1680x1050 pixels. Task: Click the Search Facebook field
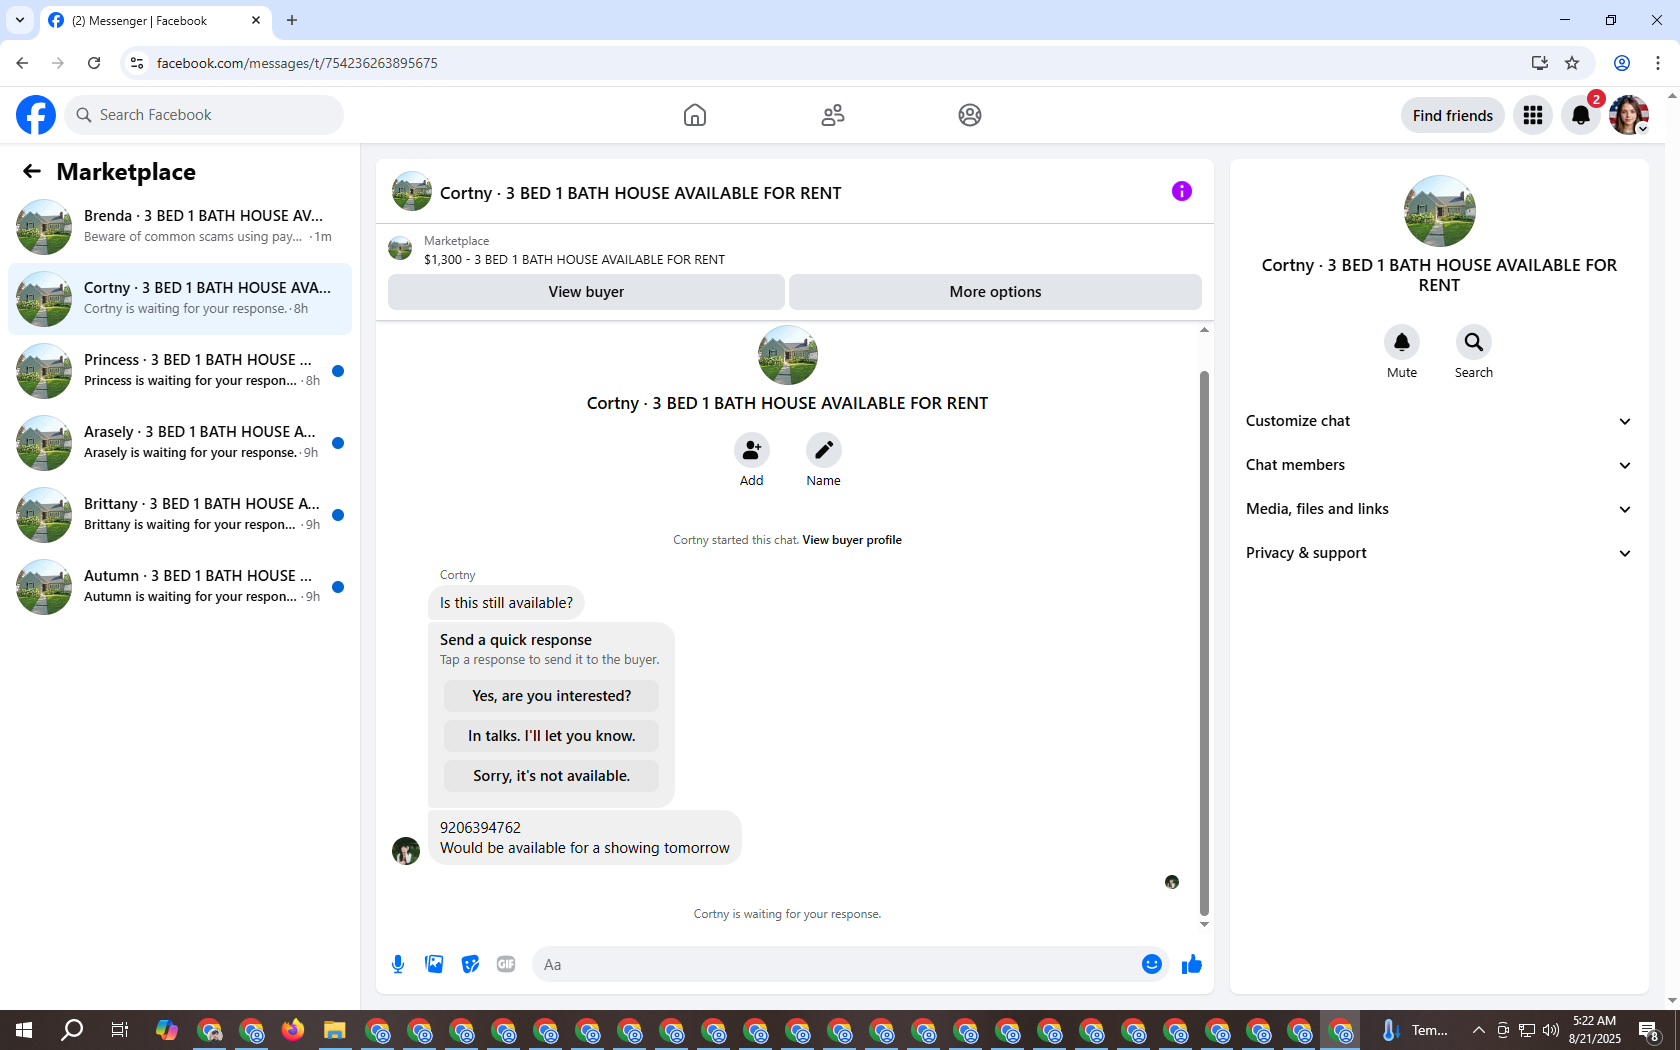pyautogui.click(x=205, y=115)
